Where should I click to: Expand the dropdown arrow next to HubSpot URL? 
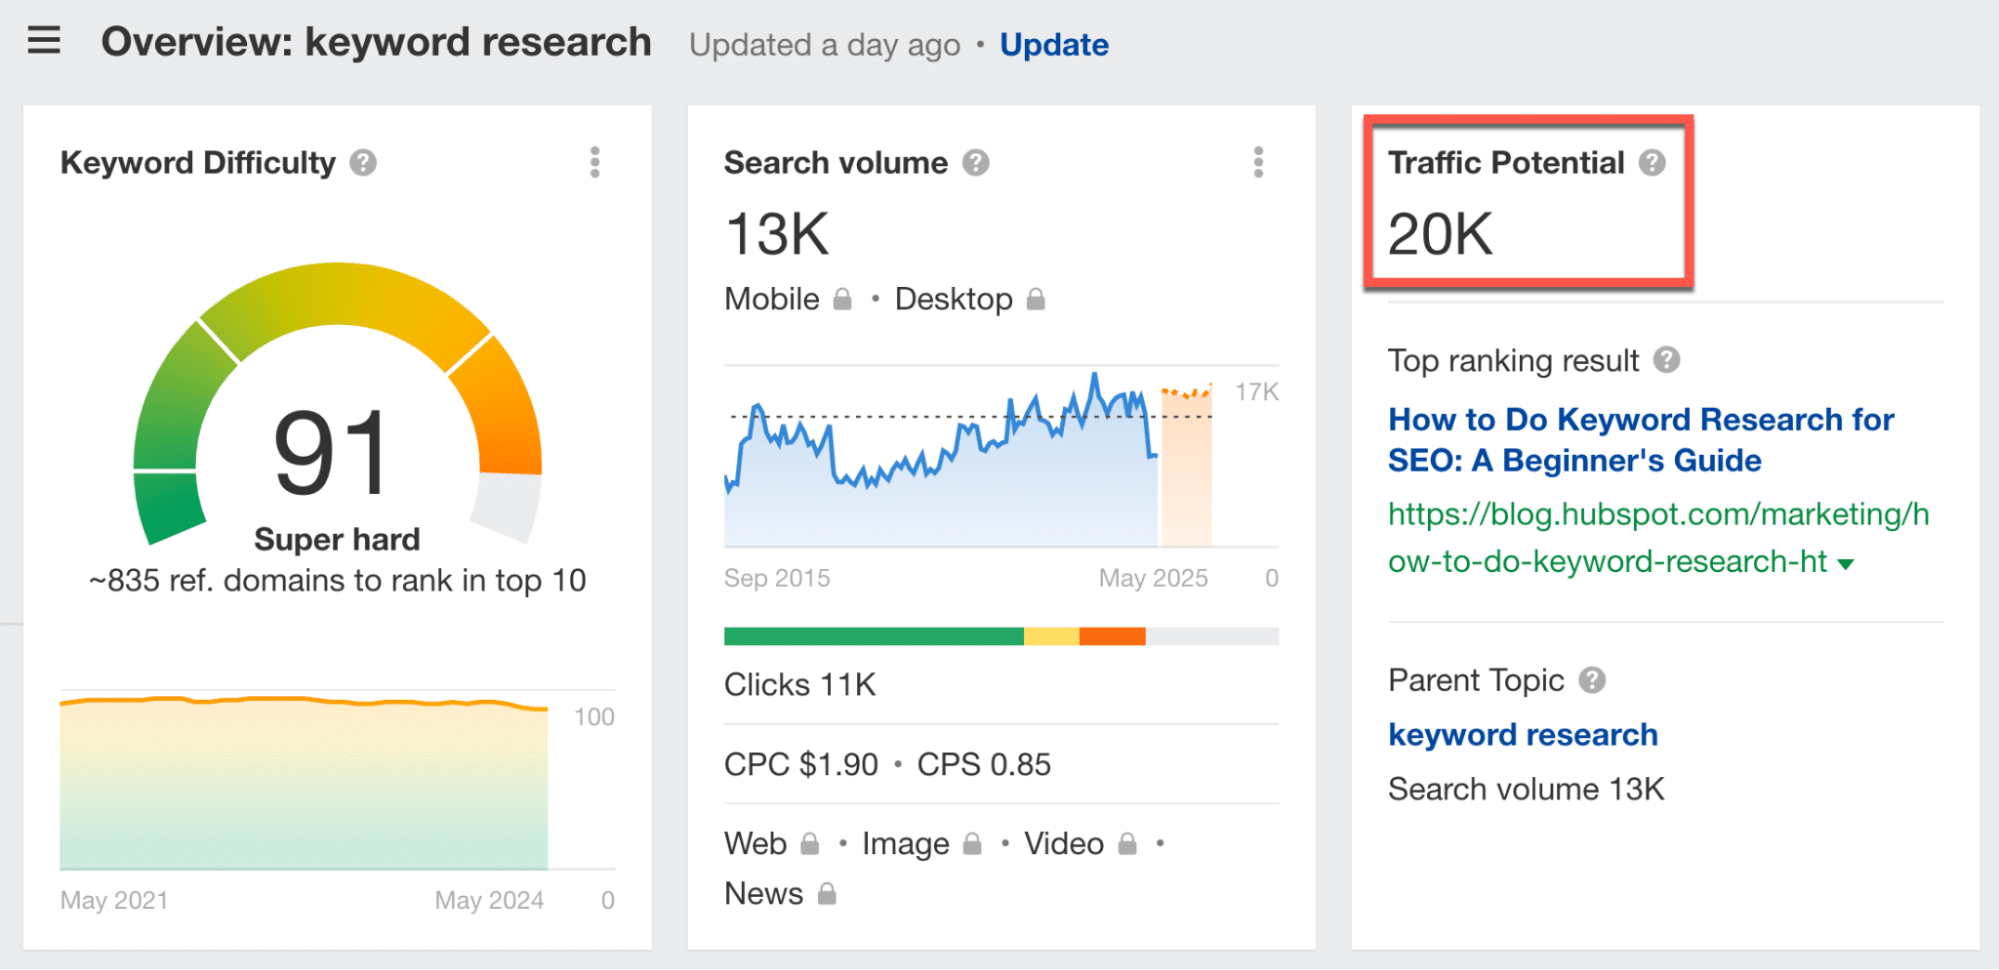coord(1846,564)
